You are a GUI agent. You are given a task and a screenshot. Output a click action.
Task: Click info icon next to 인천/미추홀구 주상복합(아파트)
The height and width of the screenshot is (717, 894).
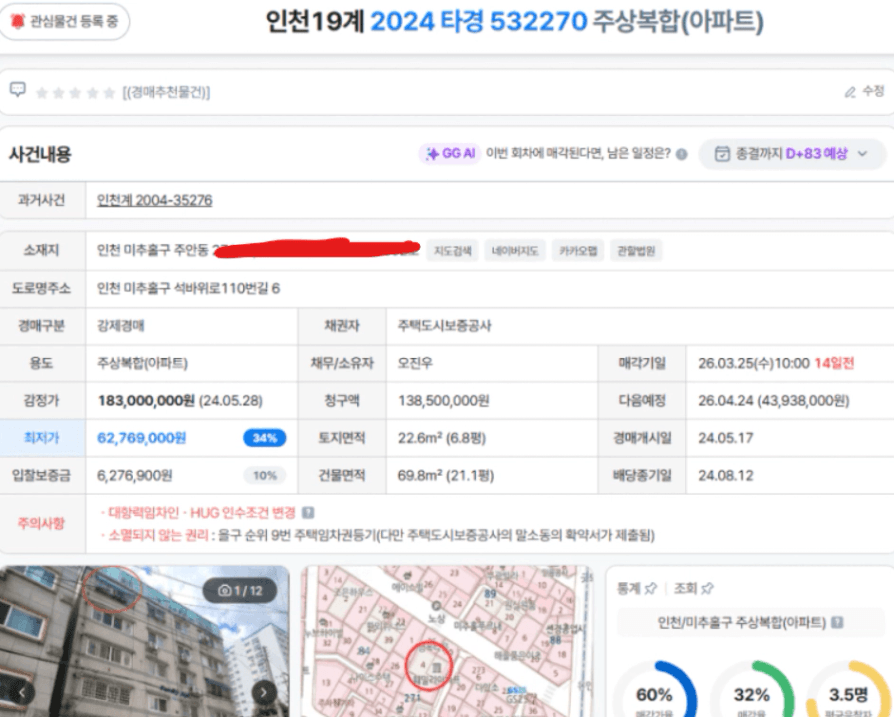pos(837,623)
